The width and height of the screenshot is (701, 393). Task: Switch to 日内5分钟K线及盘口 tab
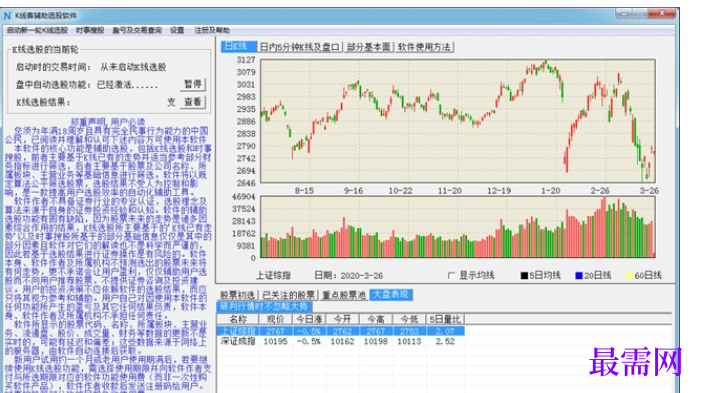pos(300,47)
